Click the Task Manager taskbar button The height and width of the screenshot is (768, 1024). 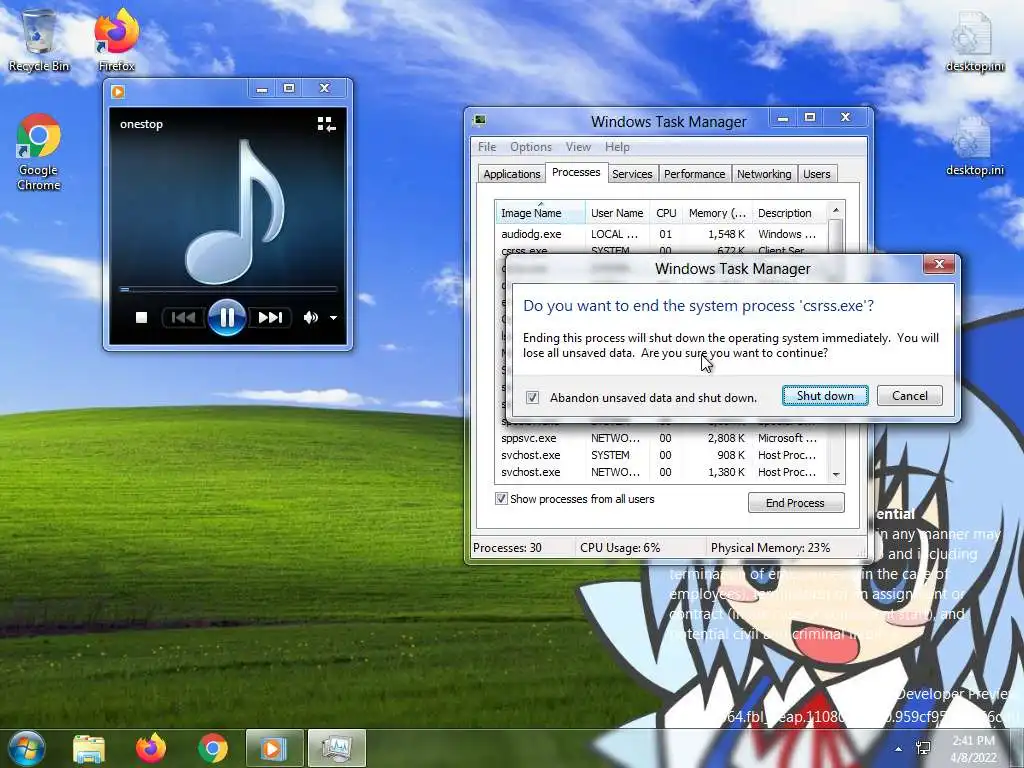[337, 748]
